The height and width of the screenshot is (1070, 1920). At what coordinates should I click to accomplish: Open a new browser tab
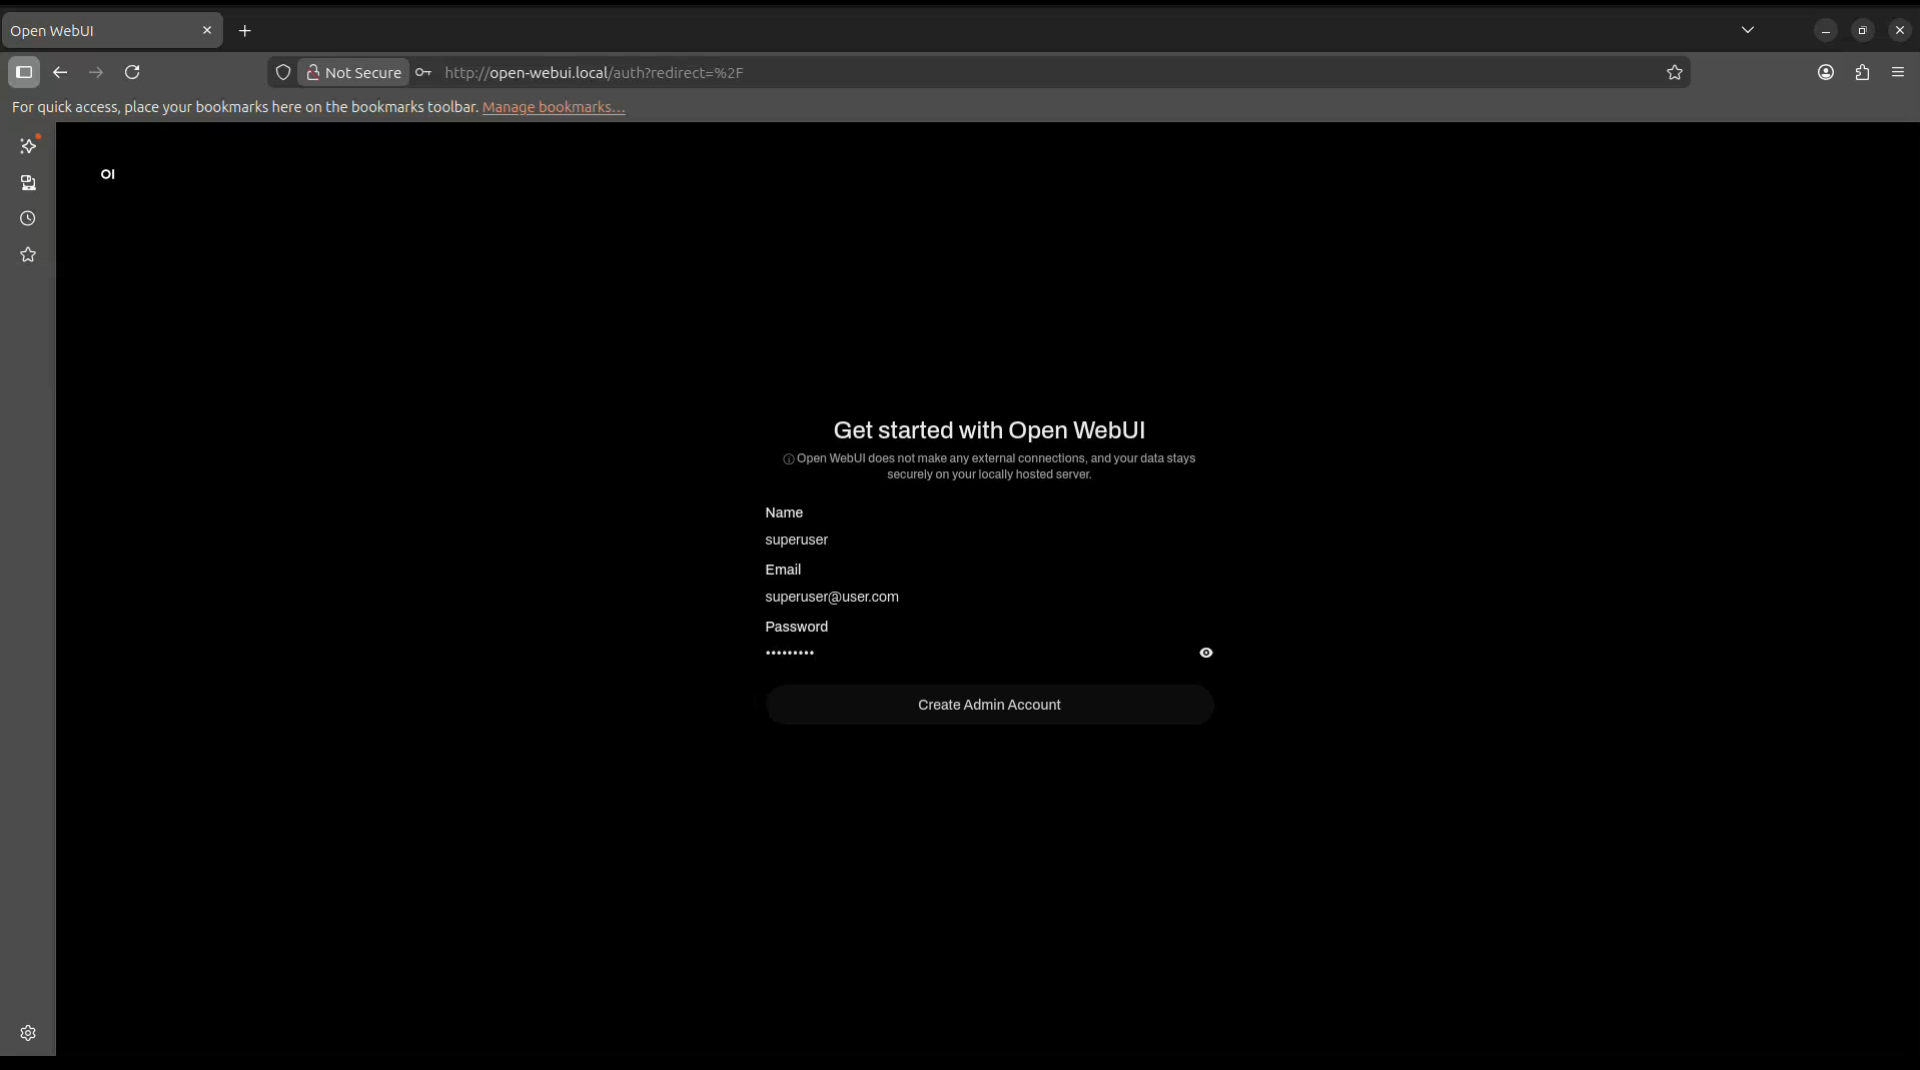coord(245,31)
